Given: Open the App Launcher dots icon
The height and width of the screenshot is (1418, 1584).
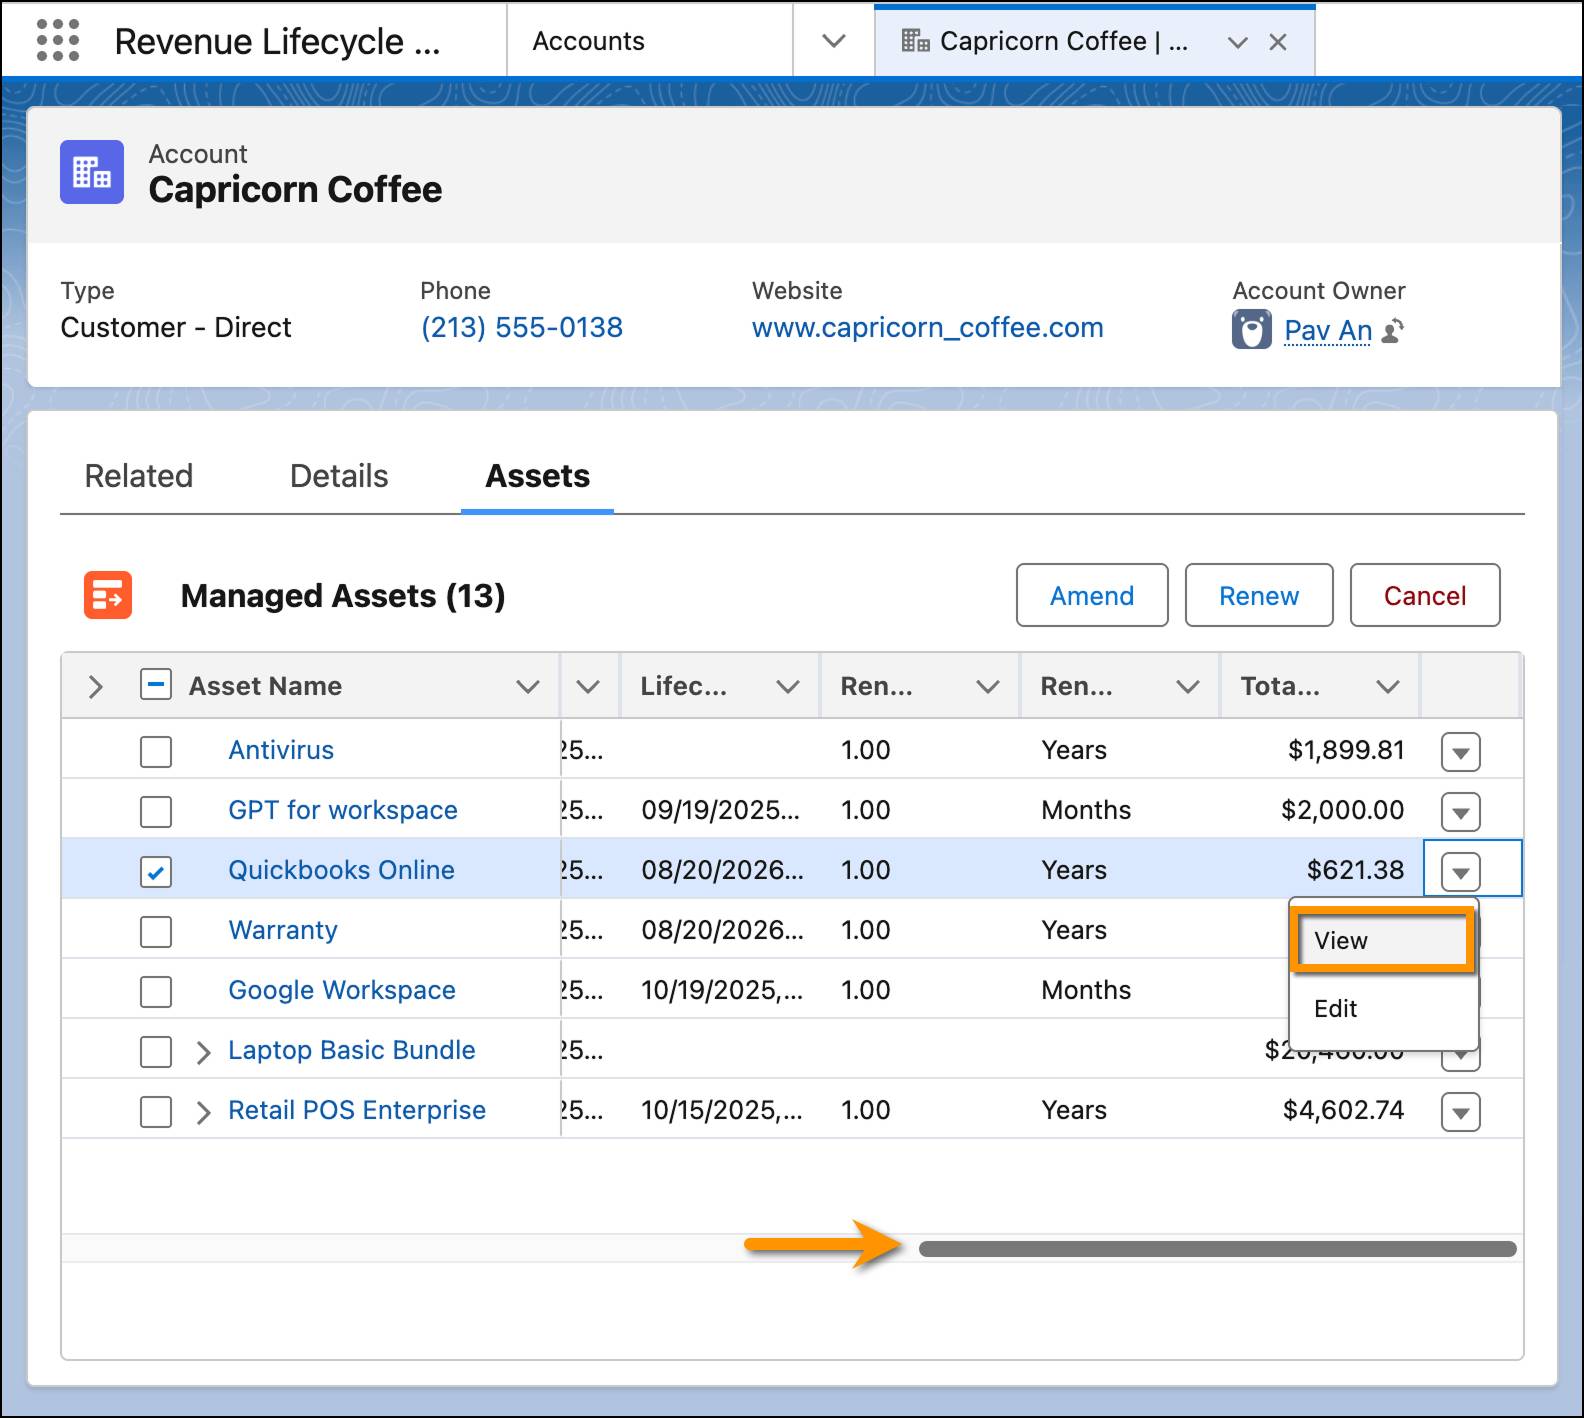Looking at the screenshot, I should pos(58,41).
